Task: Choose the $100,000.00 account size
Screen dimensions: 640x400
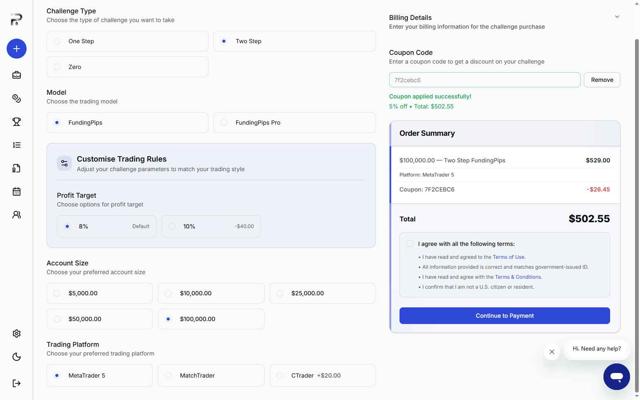Action: click(x=211, y=319)
